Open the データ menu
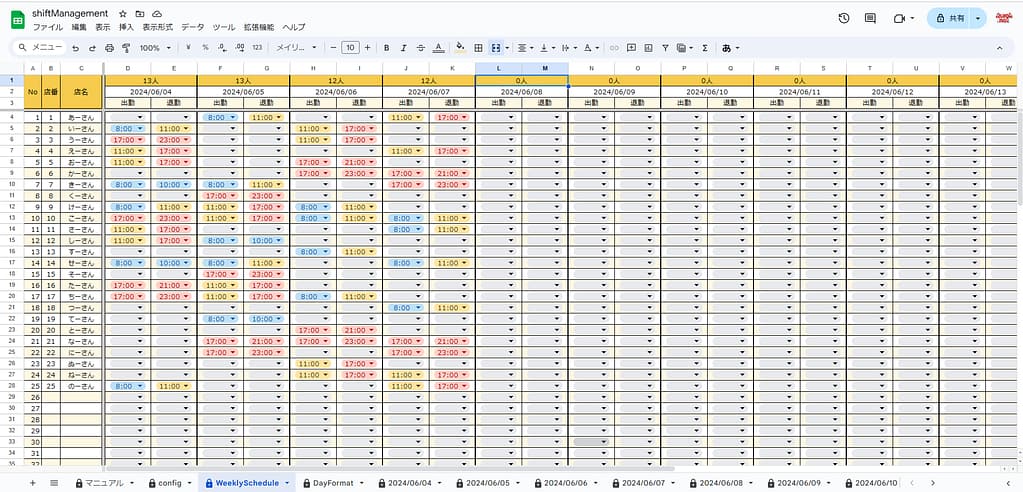 pyautogui.click(x=192, y=27)
